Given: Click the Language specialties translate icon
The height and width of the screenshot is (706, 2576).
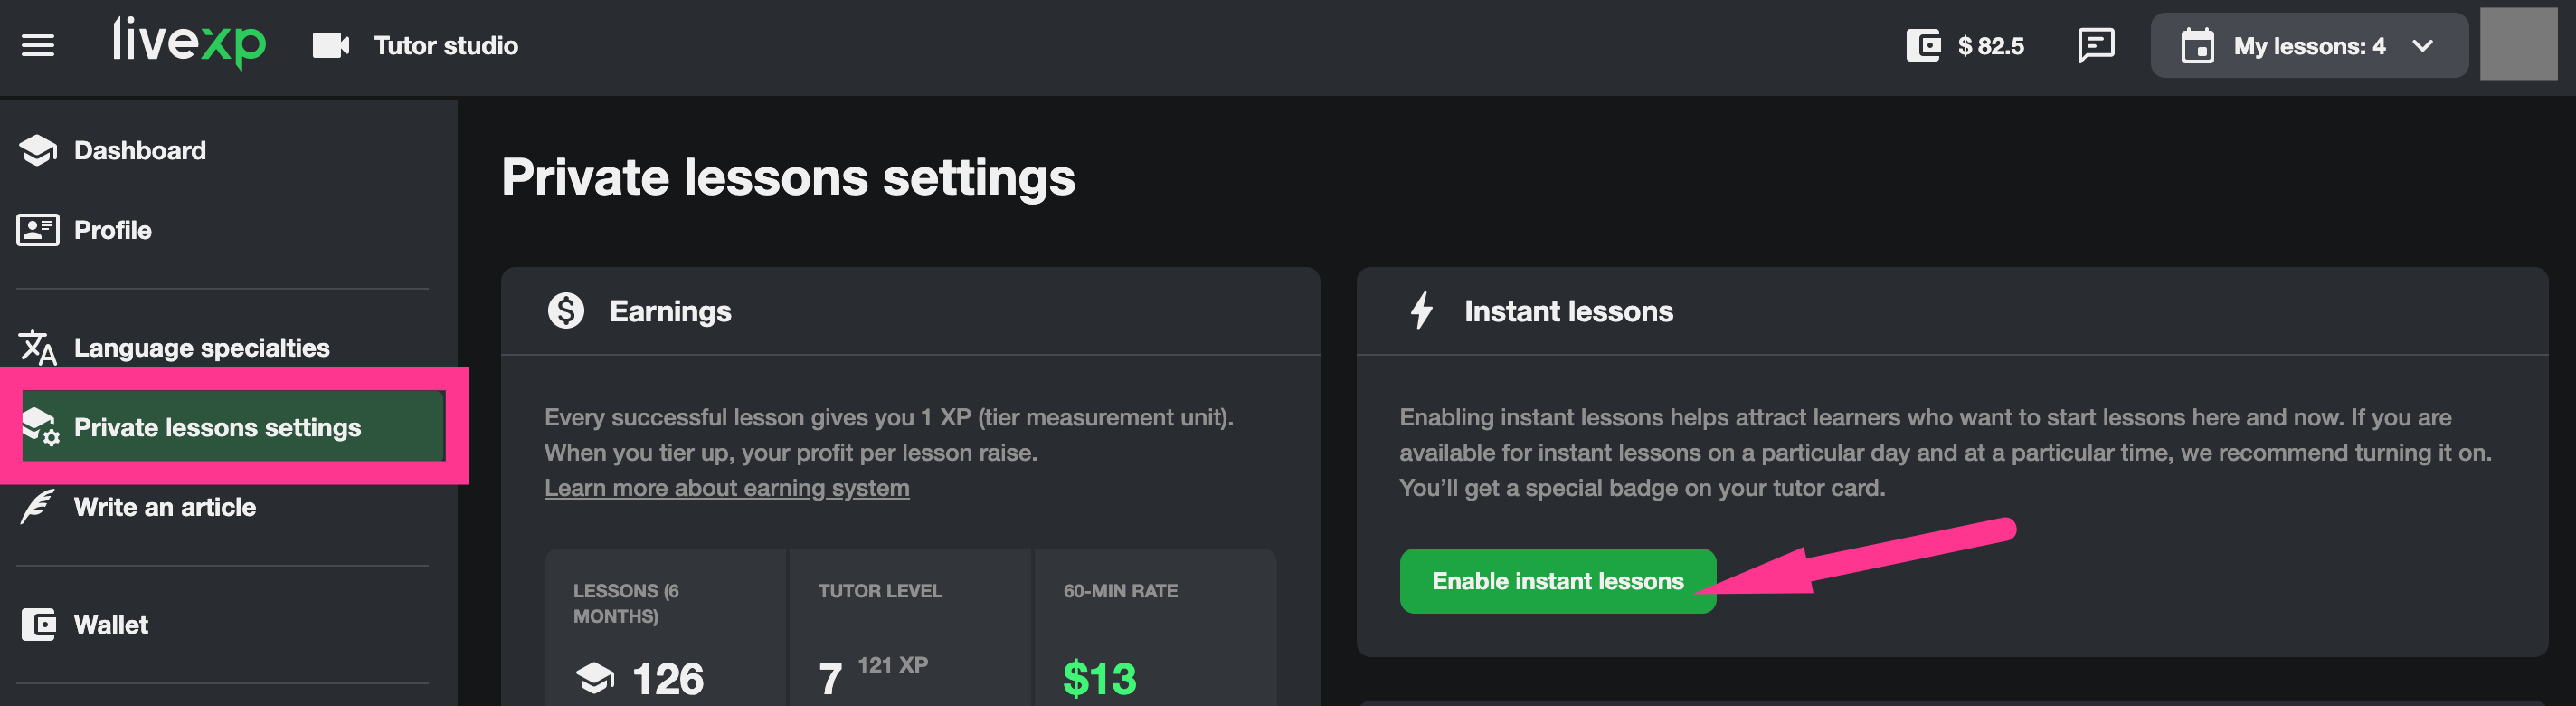Looking at the screenshot, I should (38, 348).
